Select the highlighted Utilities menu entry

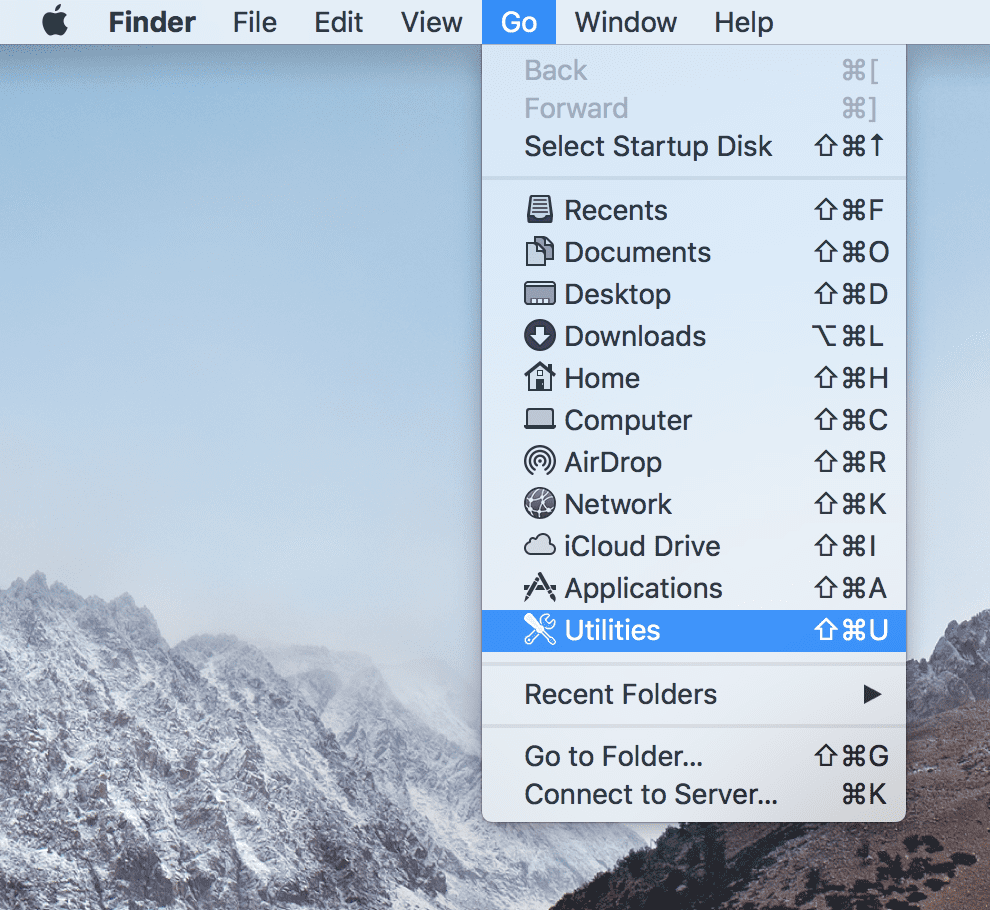pyautogui.click(x=612, y=630)
